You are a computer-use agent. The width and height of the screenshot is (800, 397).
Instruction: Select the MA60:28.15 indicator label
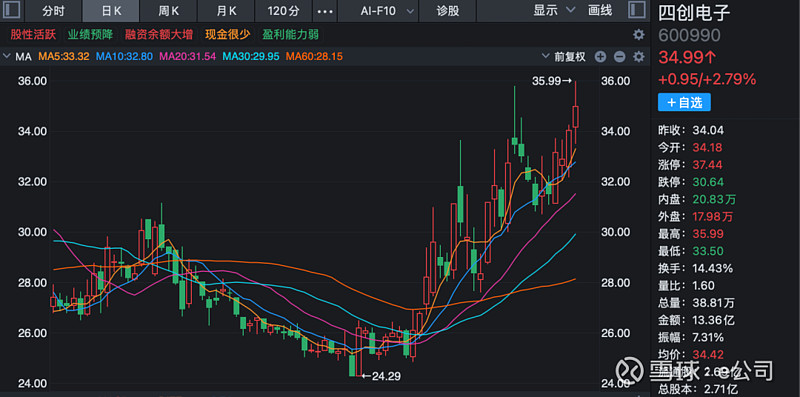[x=314, y=57]
